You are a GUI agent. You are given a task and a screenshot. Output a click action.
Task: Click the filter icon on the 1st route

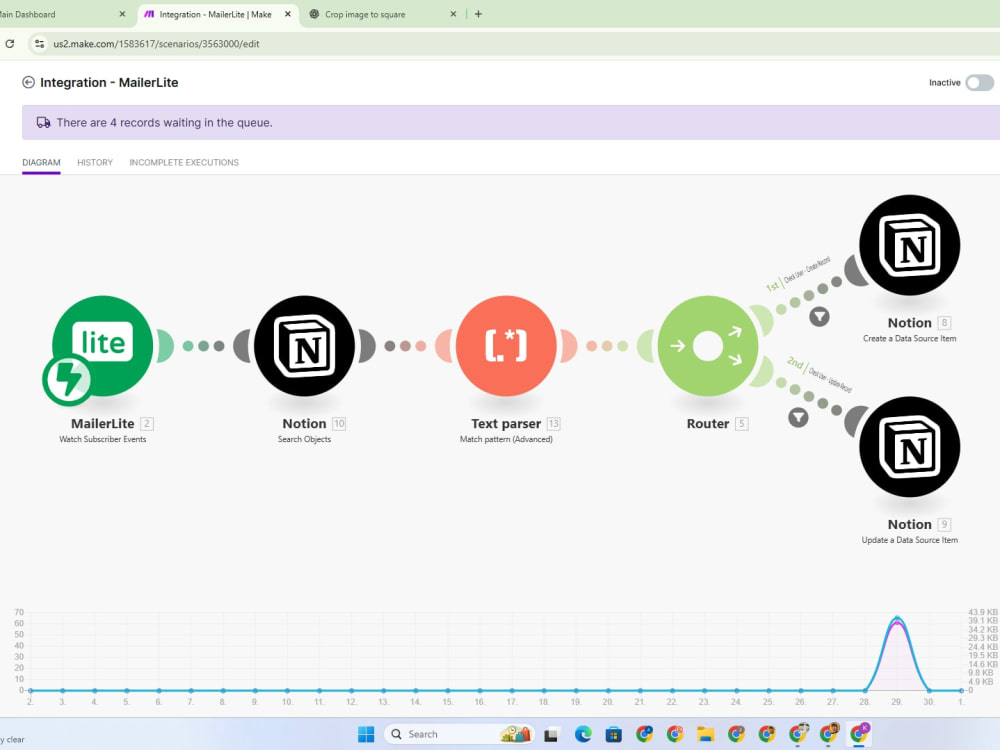[820, 316]
